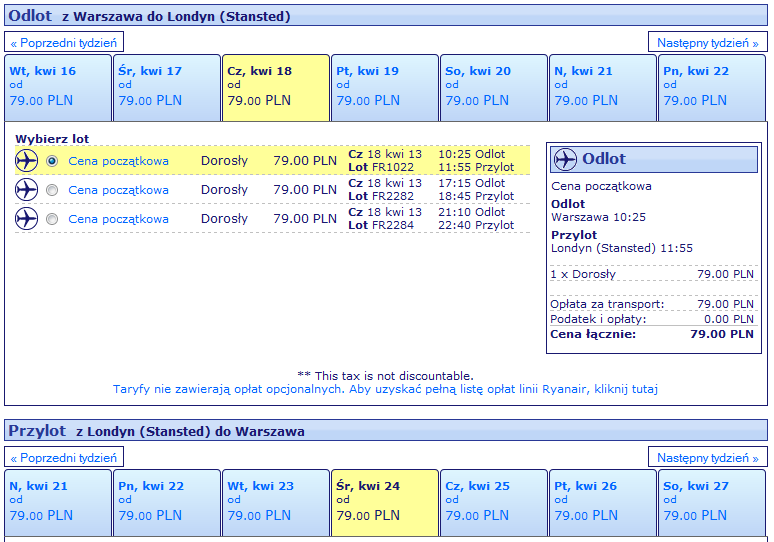Select departure tab Pn, kwi 22
774x542 pixels.
point(712,88)
